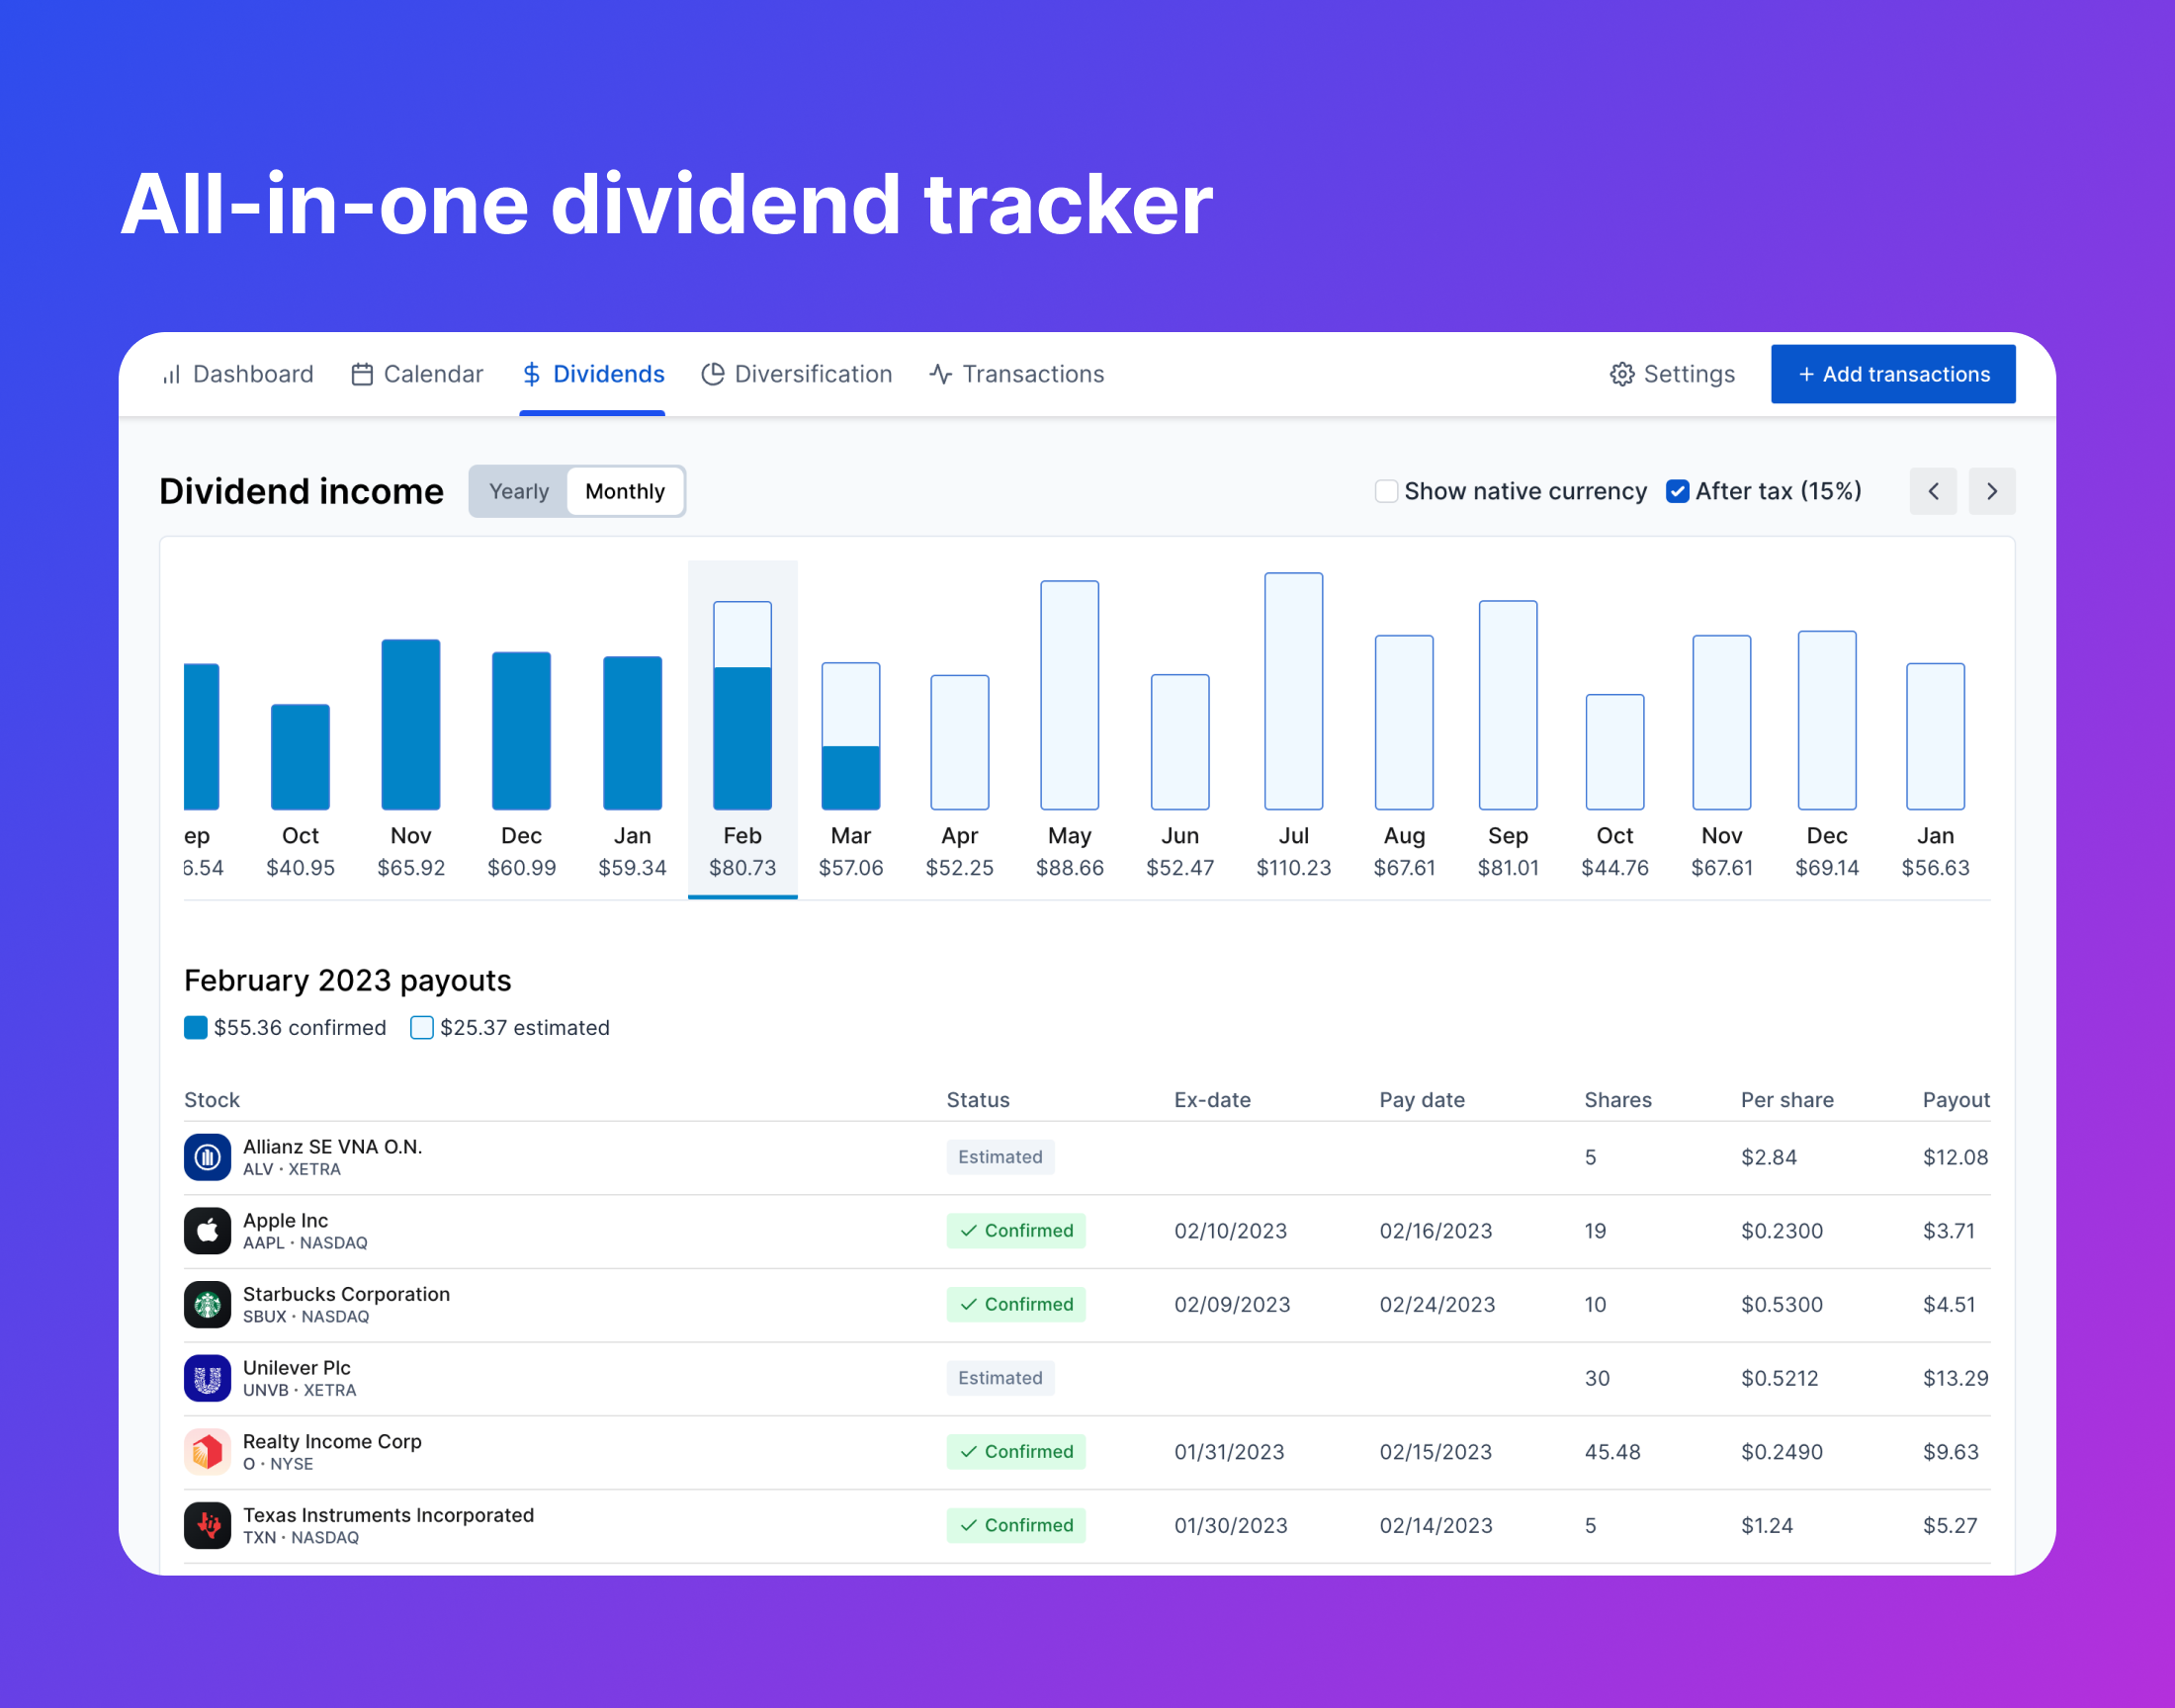Select the Dividends tab

592,374
